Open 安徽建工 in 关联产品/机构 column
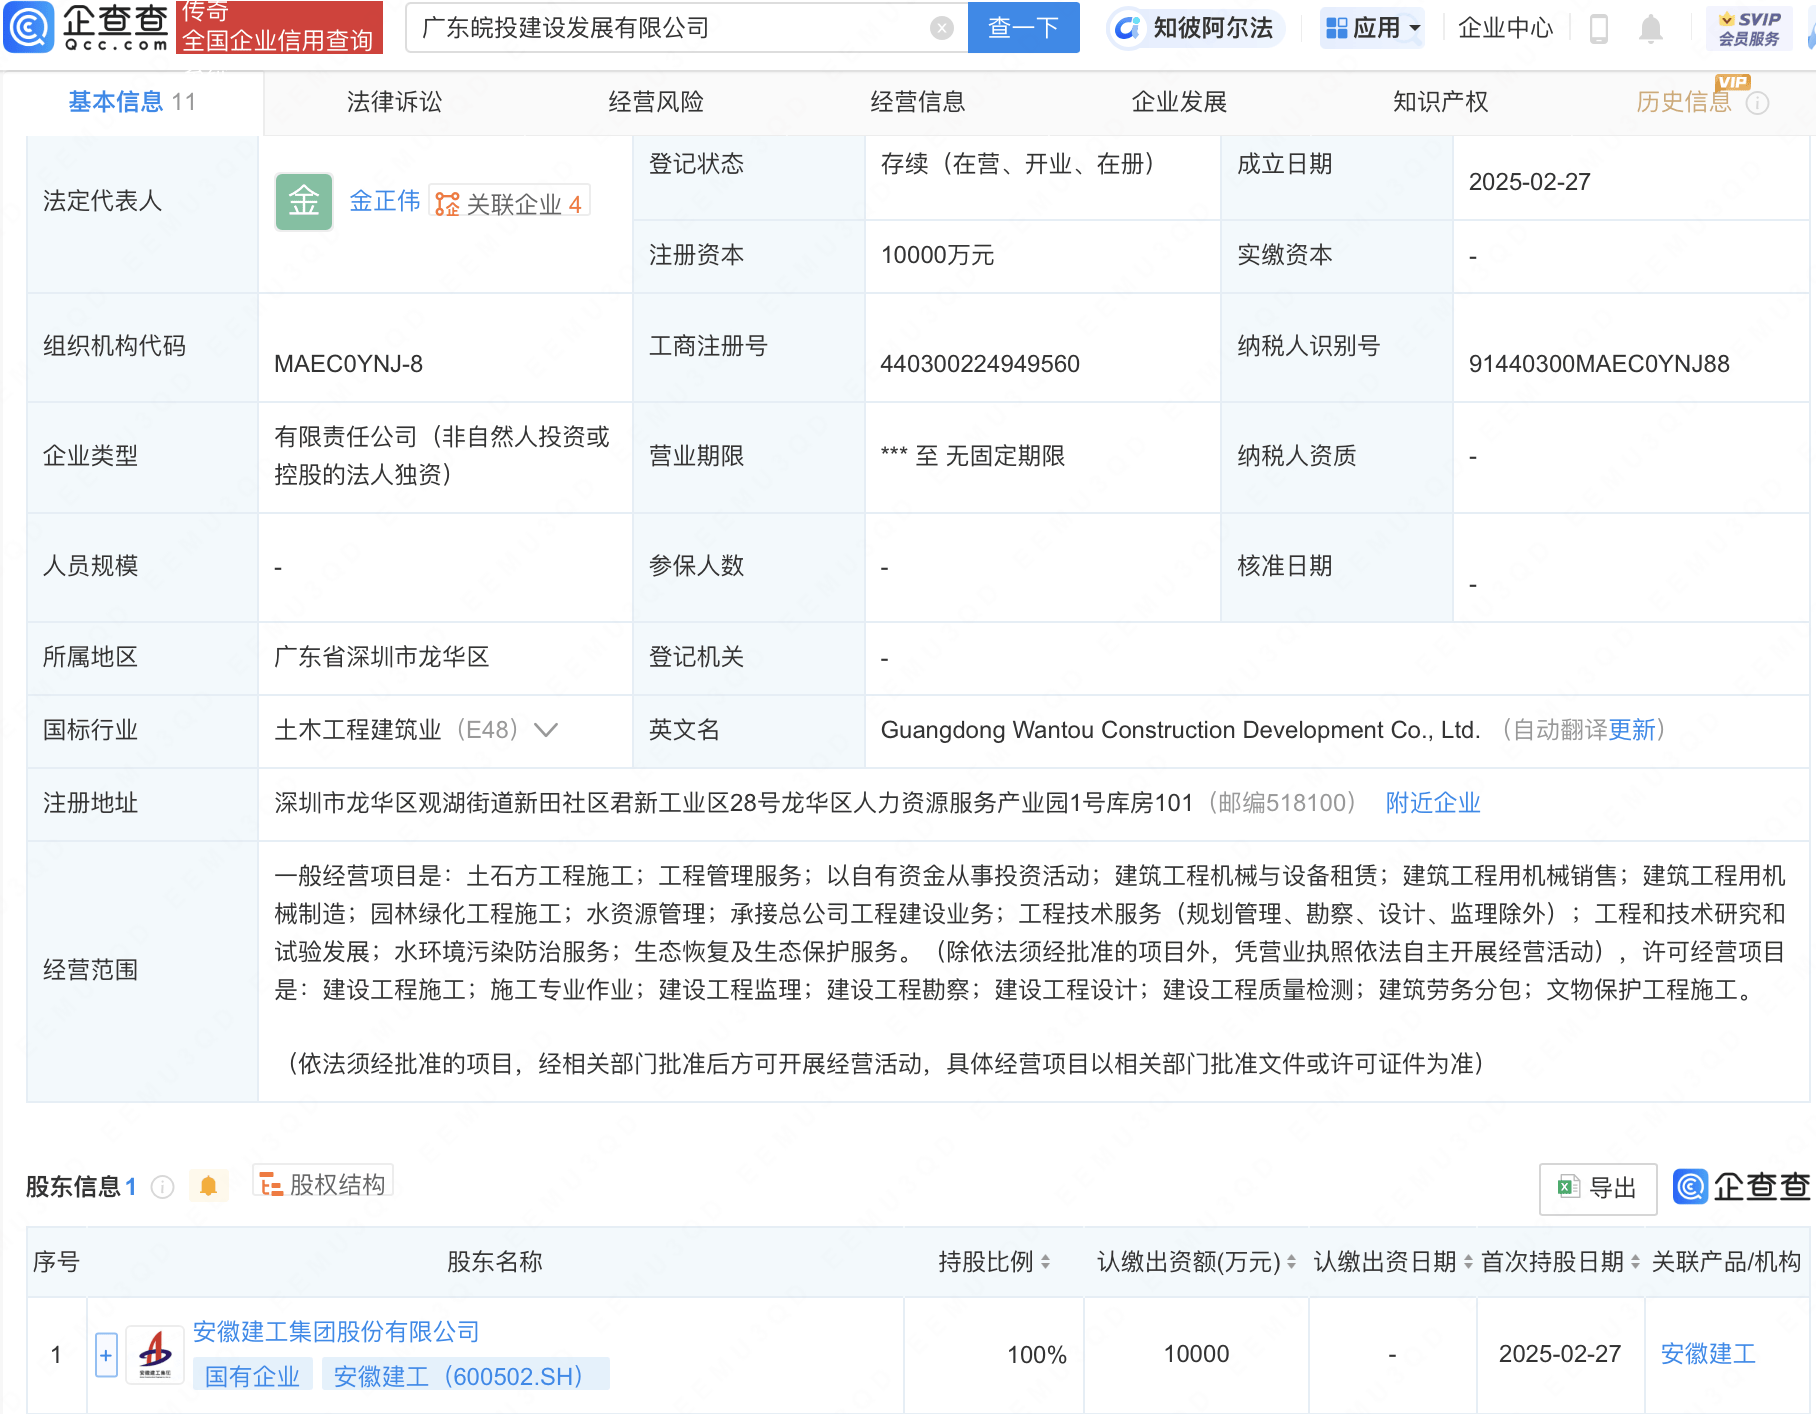Screen dimensions: 1816x1414 (x=1708, y=1354)
